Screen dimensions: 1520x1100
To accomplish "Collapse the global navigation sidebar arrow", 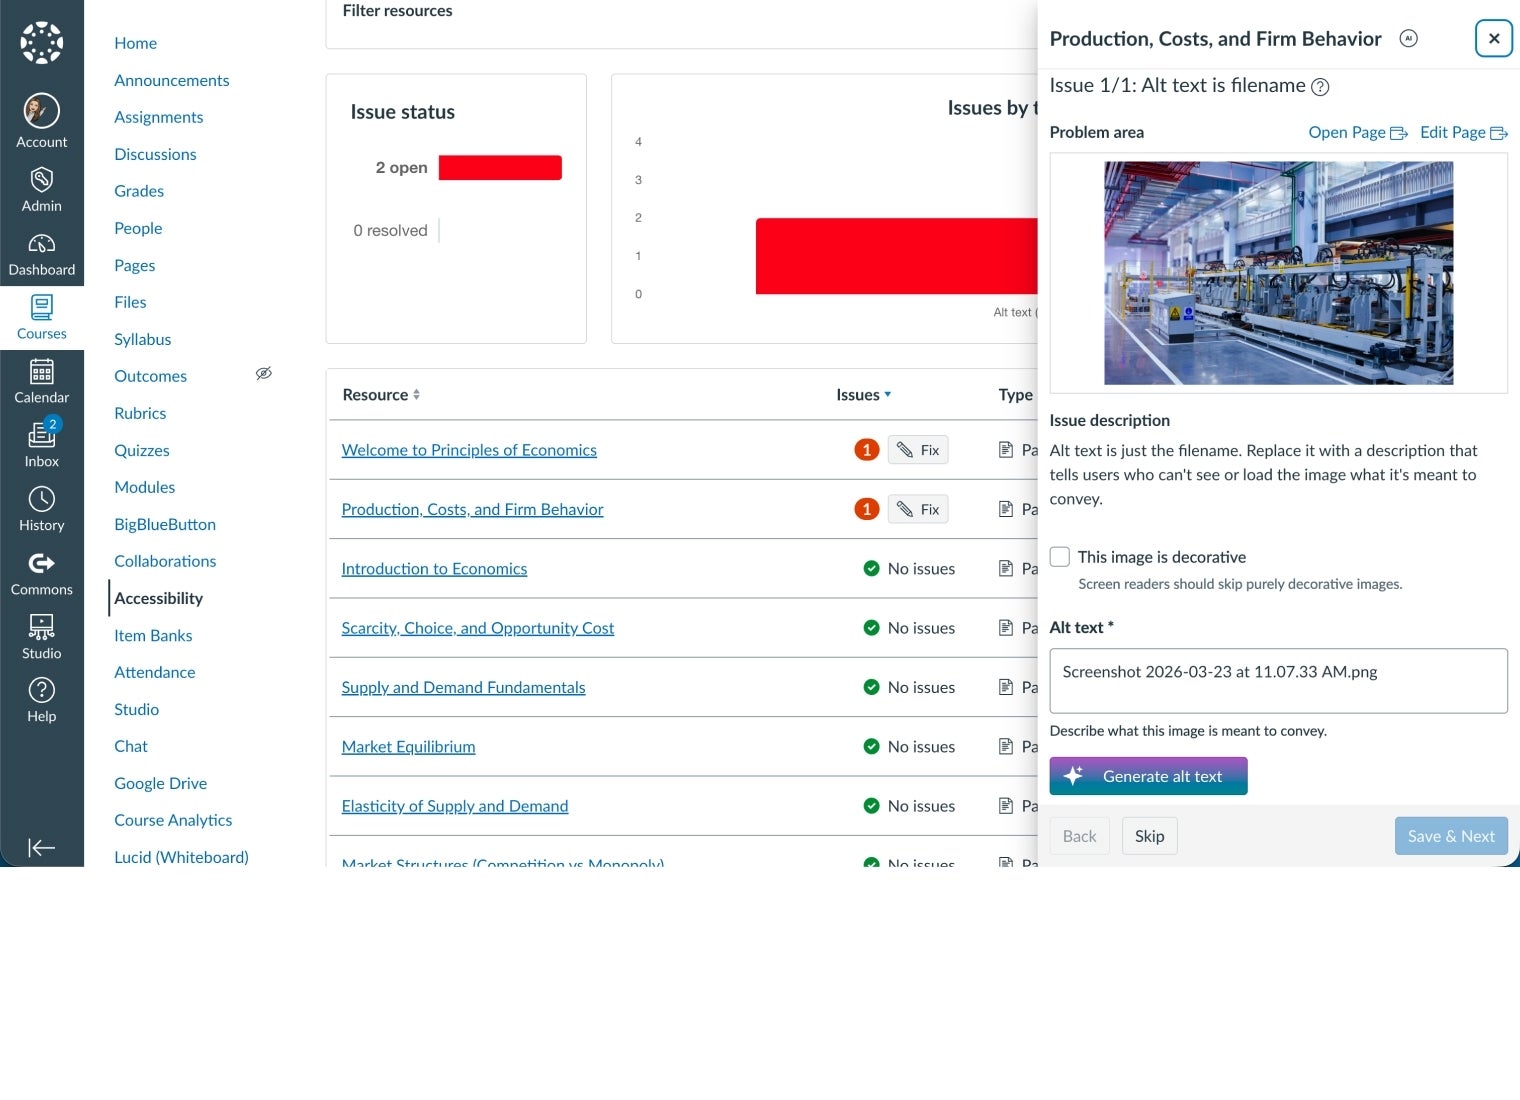I will 41,848.
